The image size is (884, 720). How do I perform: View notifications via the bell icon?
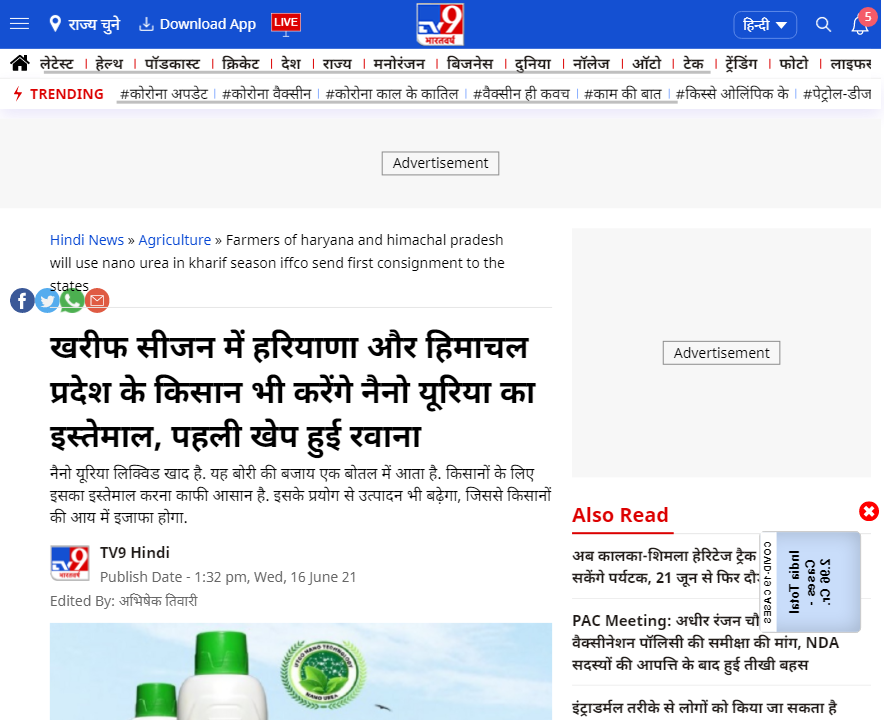[x=858, y=24]
